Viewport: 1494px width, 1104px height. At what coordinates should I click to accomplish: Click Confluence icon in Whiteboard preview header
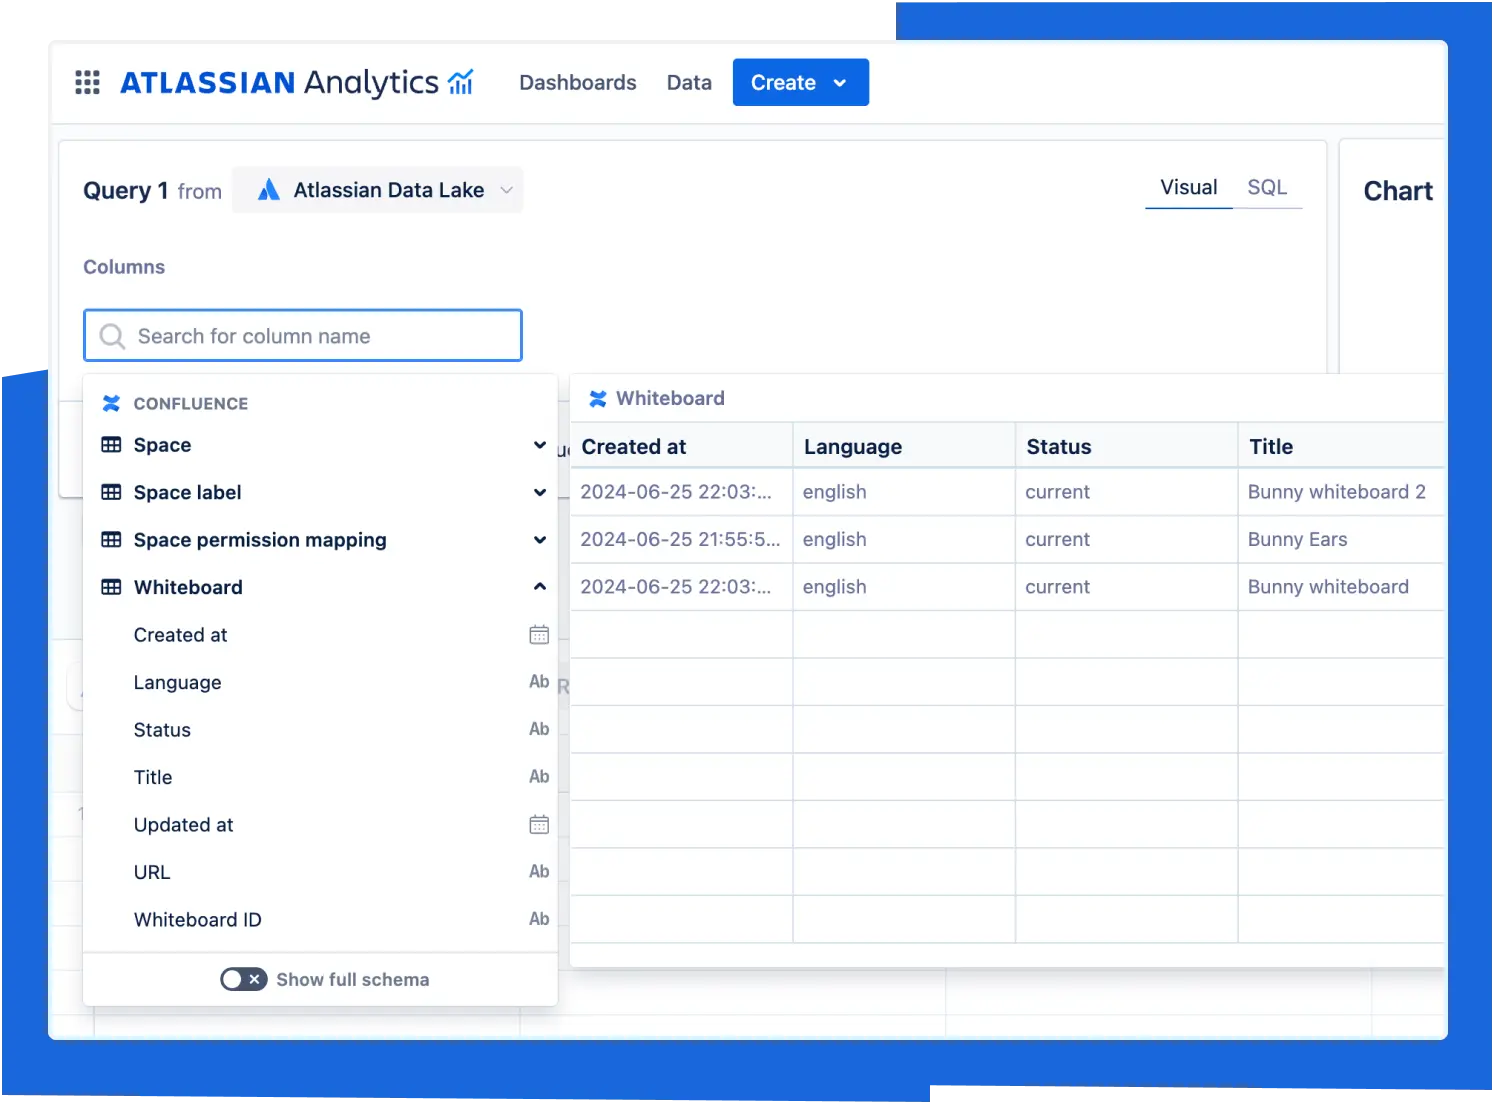click(598, 399)
